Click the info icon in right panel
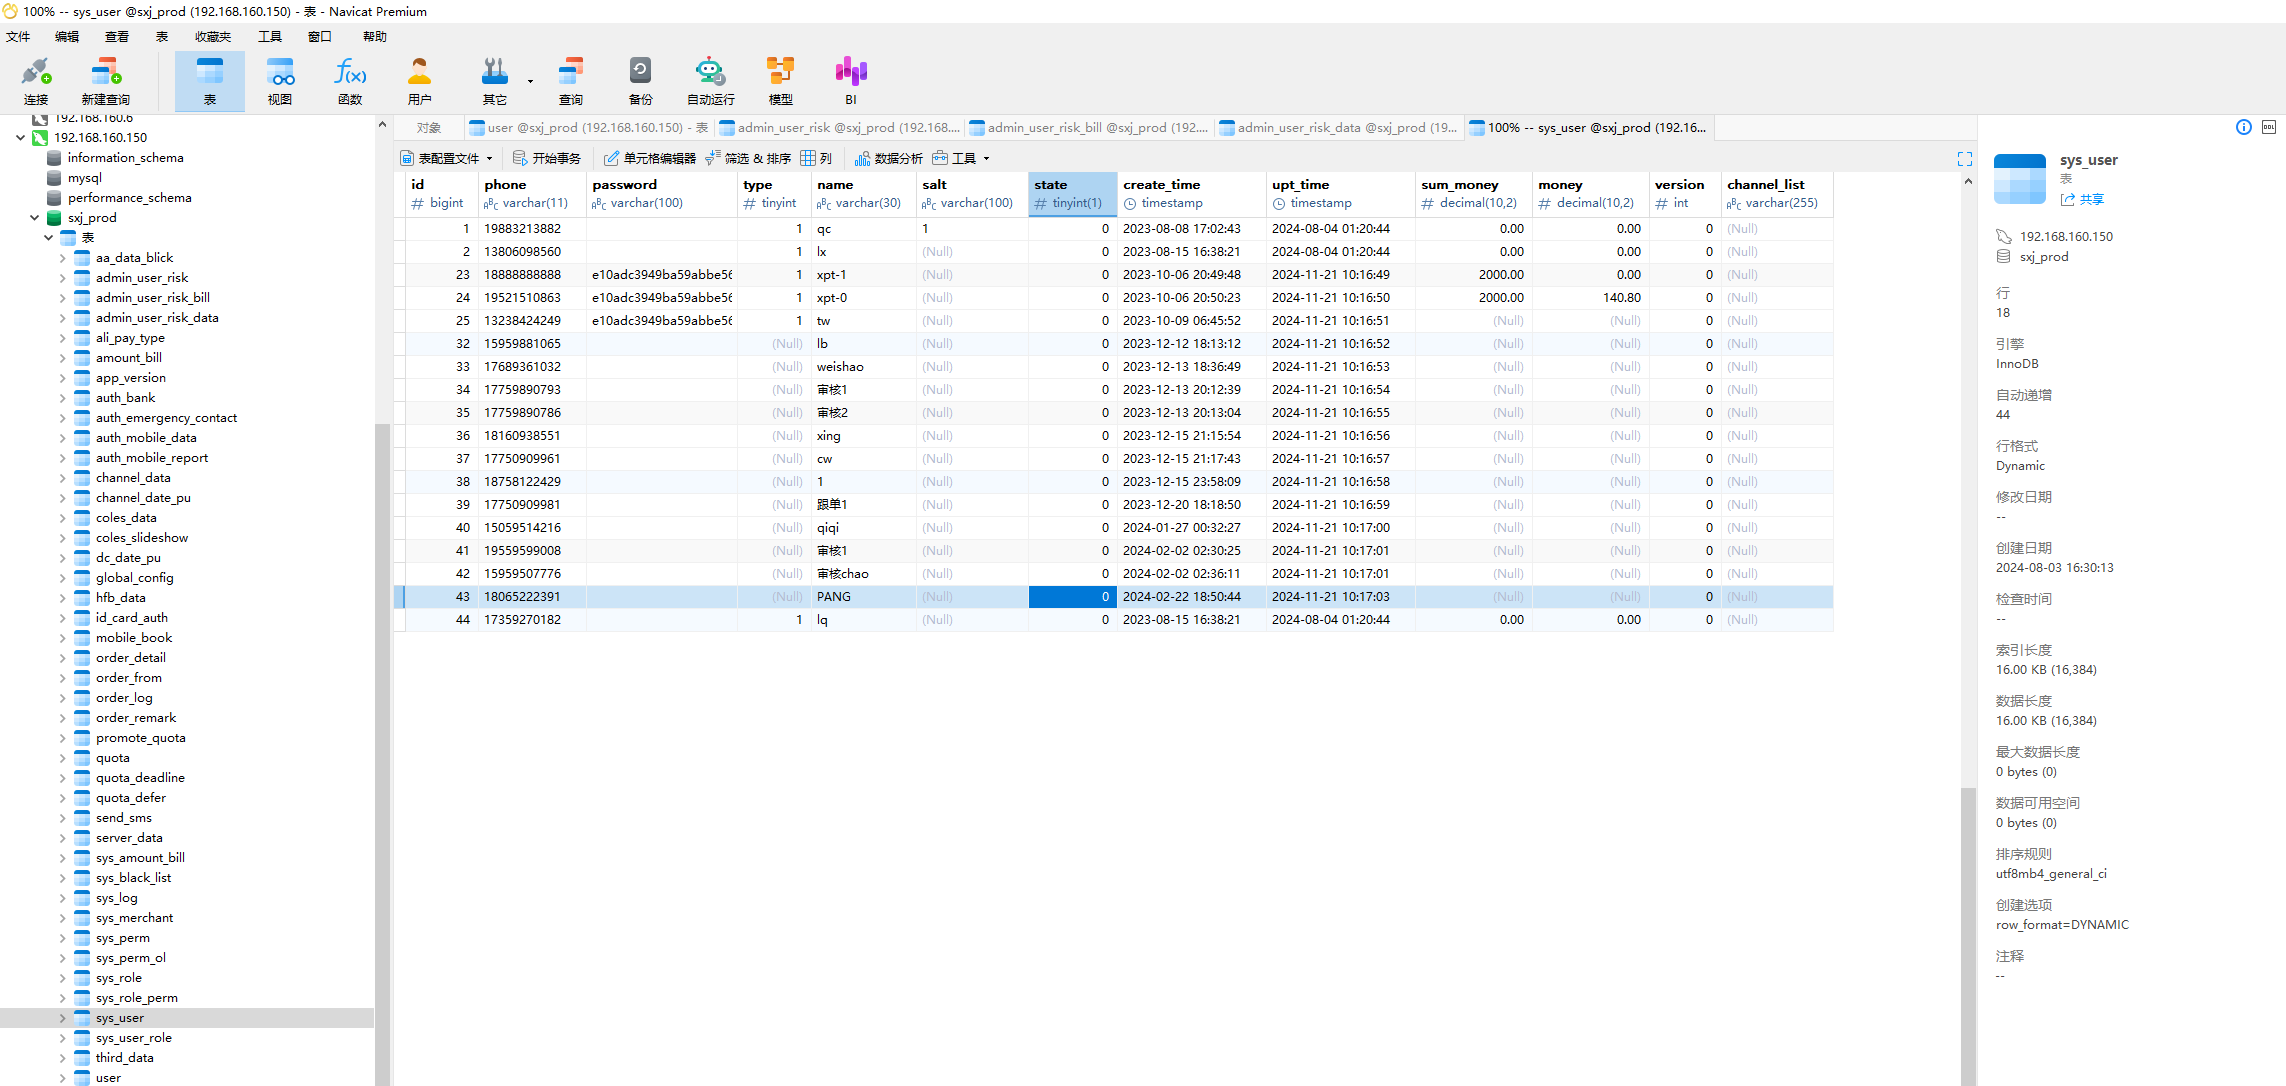The width and height of the screenshot is (2286, 1086). [x=2244, y=127]
